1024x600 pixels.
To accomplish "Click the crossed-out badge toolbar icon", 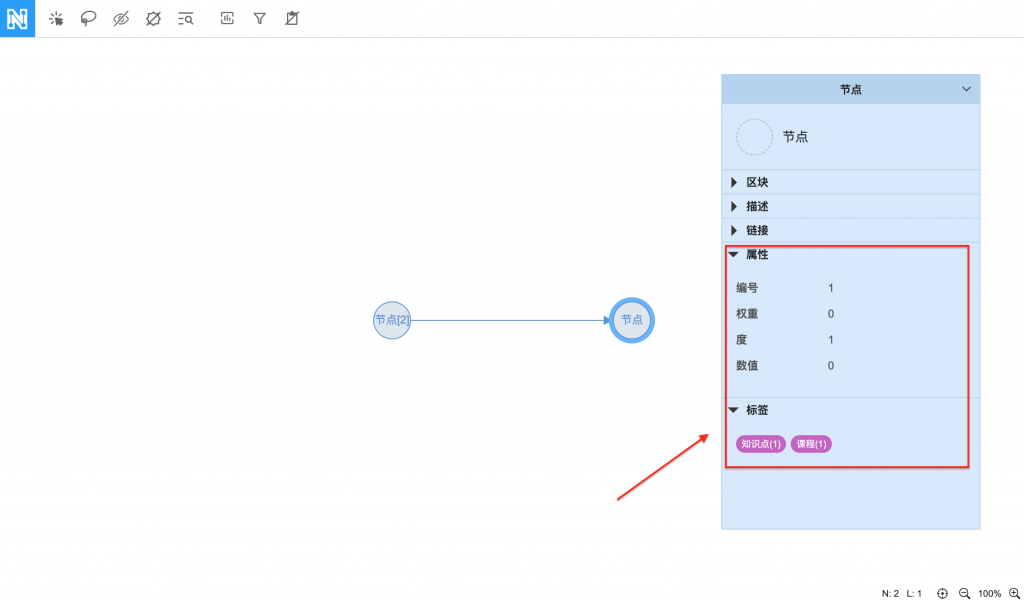I will click(153, 18).
